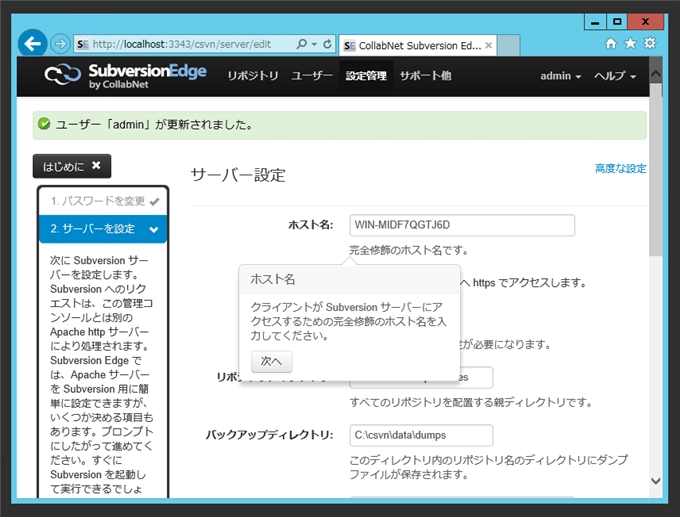
Task: Select step 1. パスワードを変更
Action: coord(103,201)
